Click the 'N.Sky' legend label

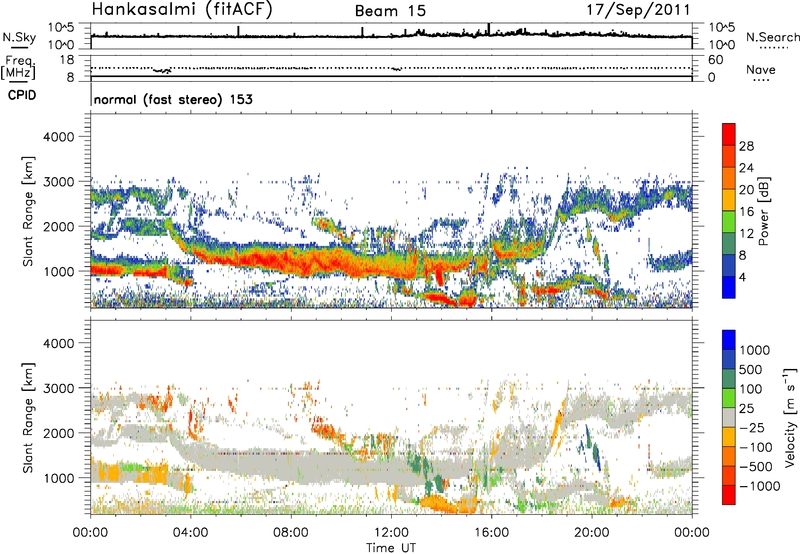(x=19, y=37)
